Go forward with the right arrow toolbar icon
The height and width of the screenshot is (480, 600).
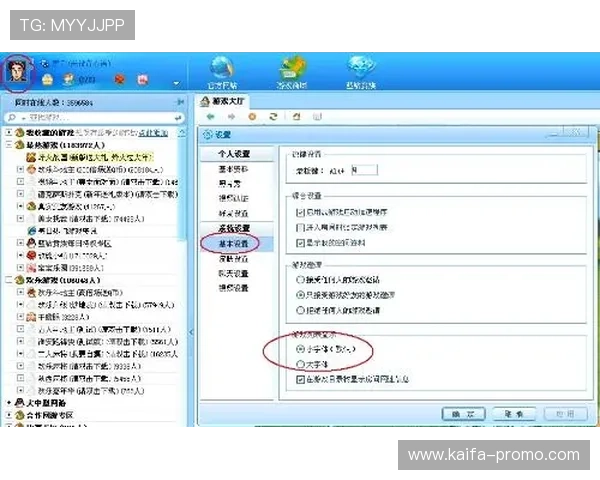point(231,116)
